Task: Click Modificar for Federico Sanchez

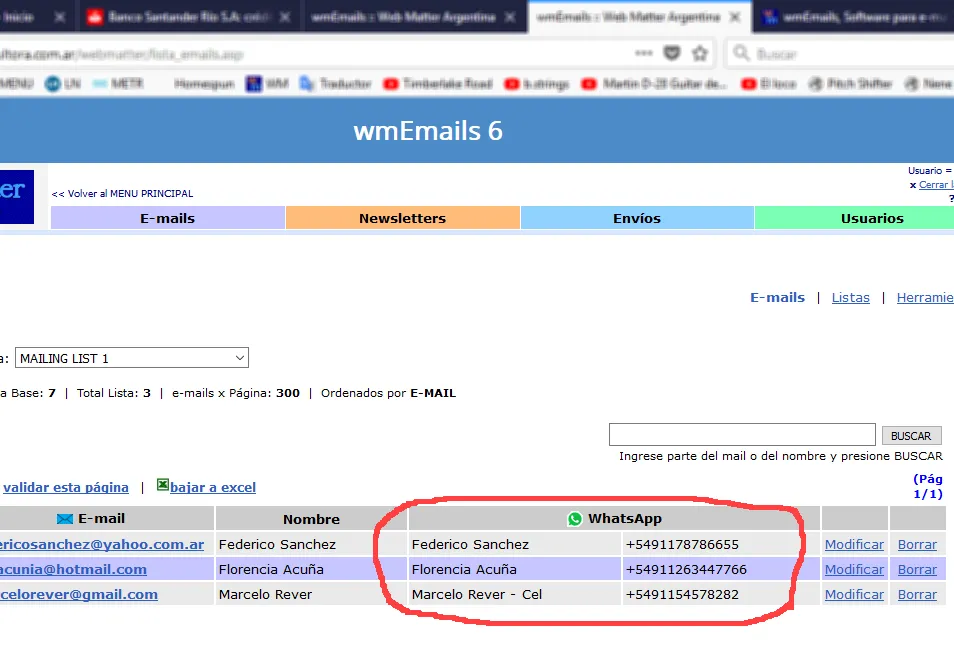Action: click(853, 545)
